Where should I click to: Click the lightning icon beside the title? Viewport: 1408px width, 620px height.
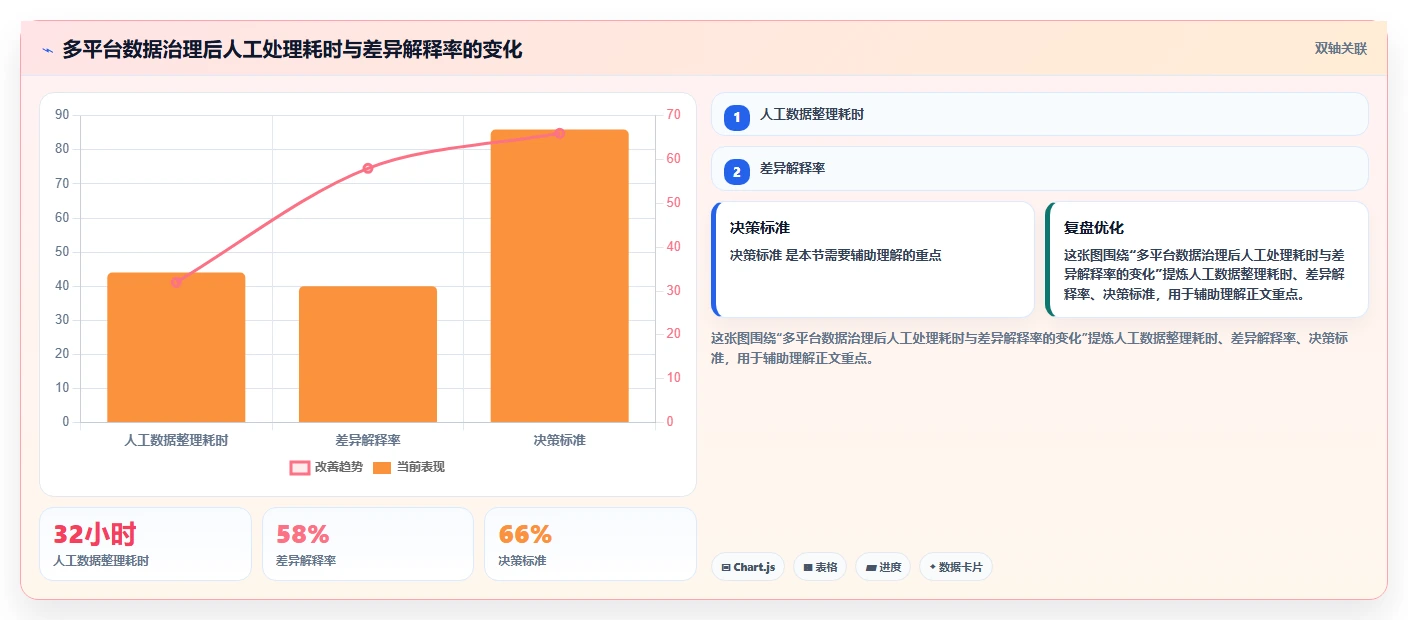click(x=47, y=50)
